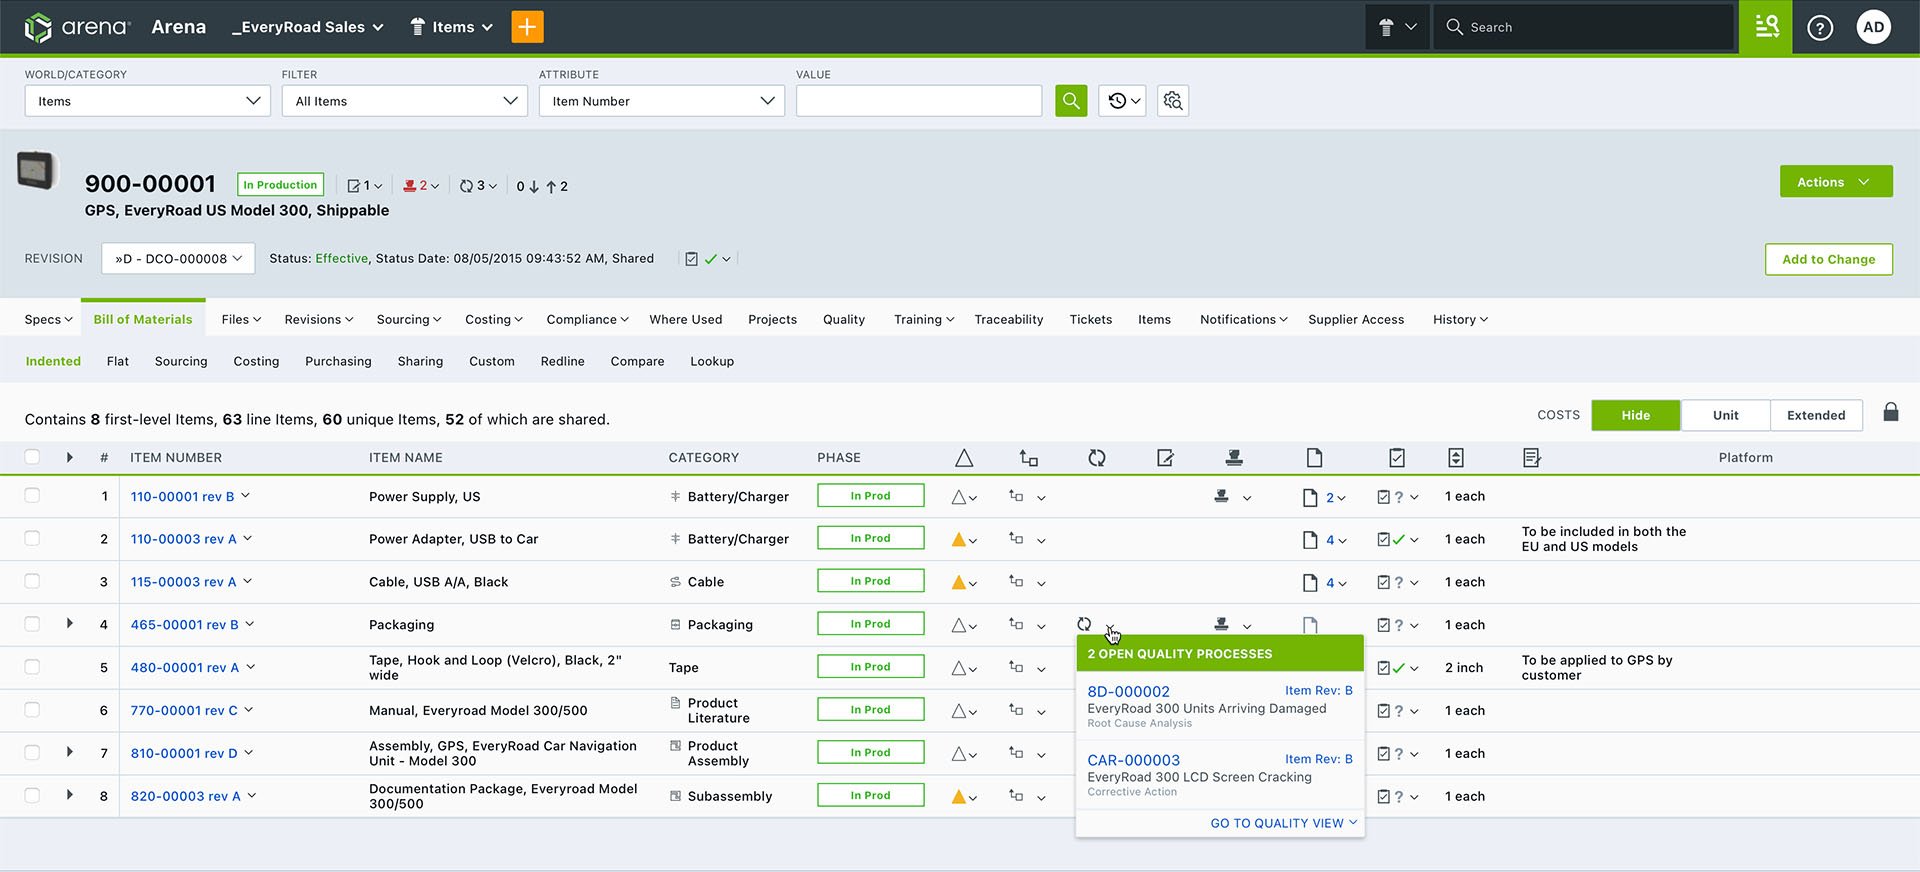Check the box for row 115-00003

point(32,581)
